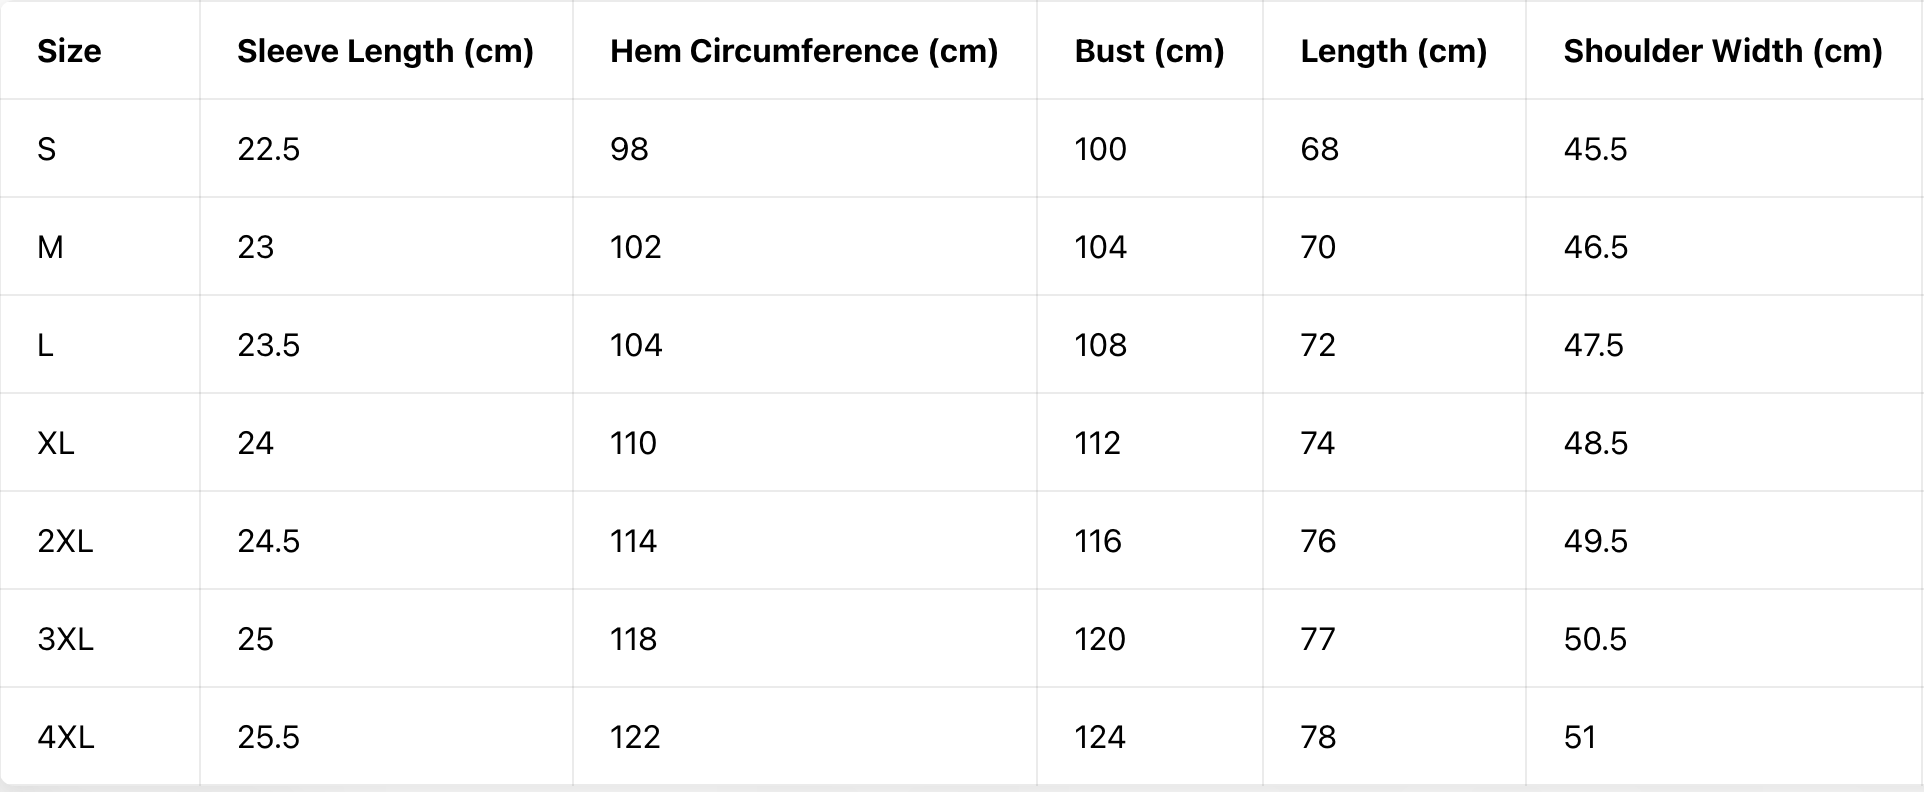This screenshot has height=792, width=1924.
Task: Select sleeve length value 22.5
Action: click(268, 149)
